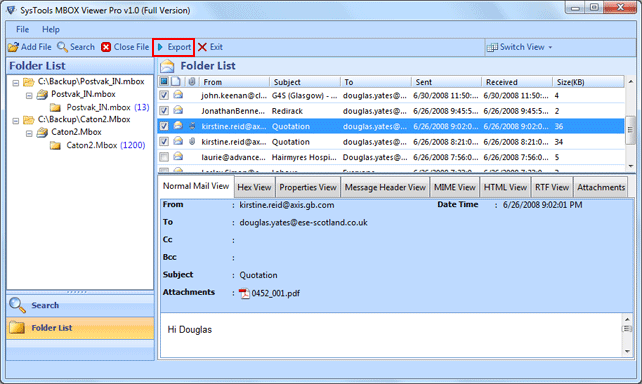Click the email list scrollbar down arrow

point(631,166)
